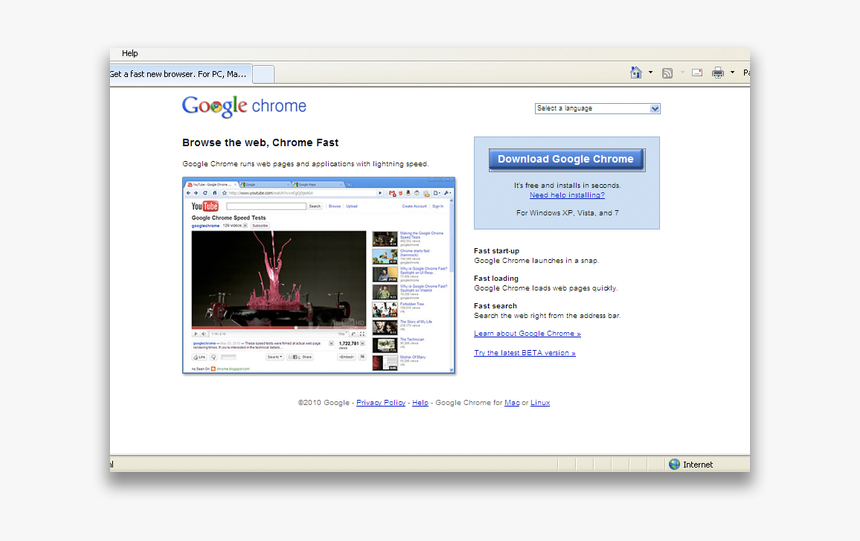Select the 'Get a fast new browser' tab

click(180, 74)
